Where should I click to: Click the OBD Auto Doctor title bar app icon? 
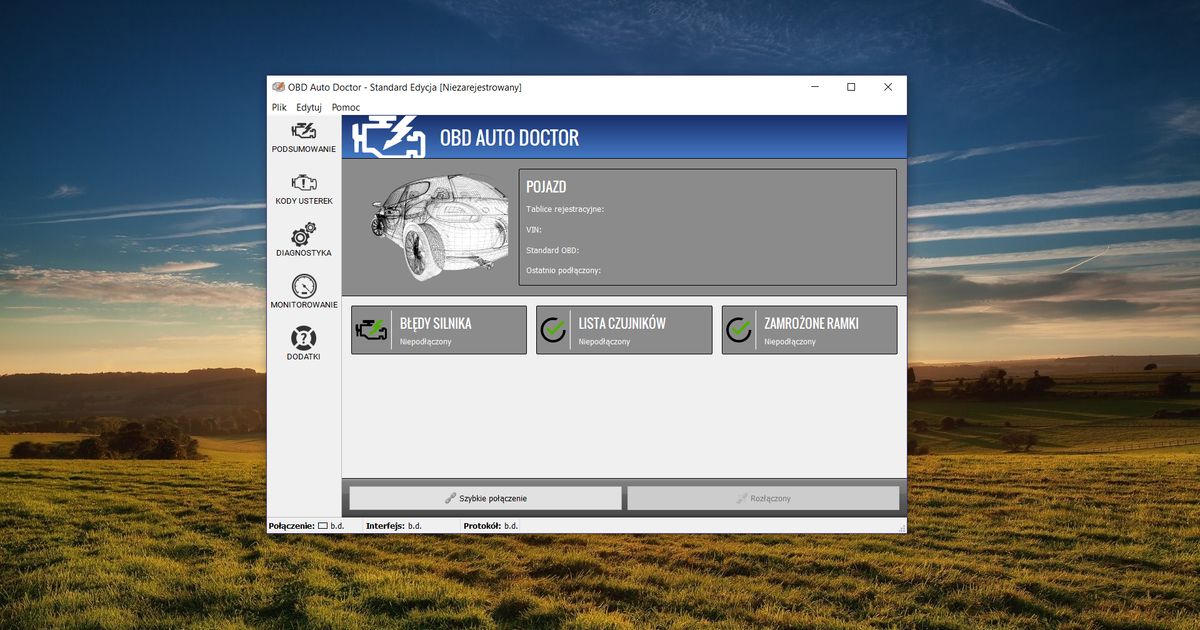[x=278, y=87]
